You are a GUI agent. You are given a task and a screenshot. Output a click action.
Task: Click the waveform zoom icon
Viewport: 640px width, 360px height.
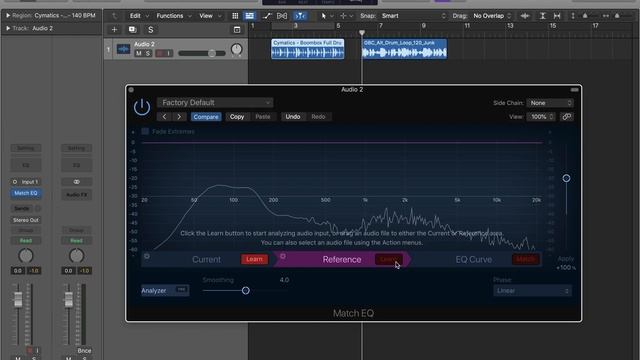point(525,16)
